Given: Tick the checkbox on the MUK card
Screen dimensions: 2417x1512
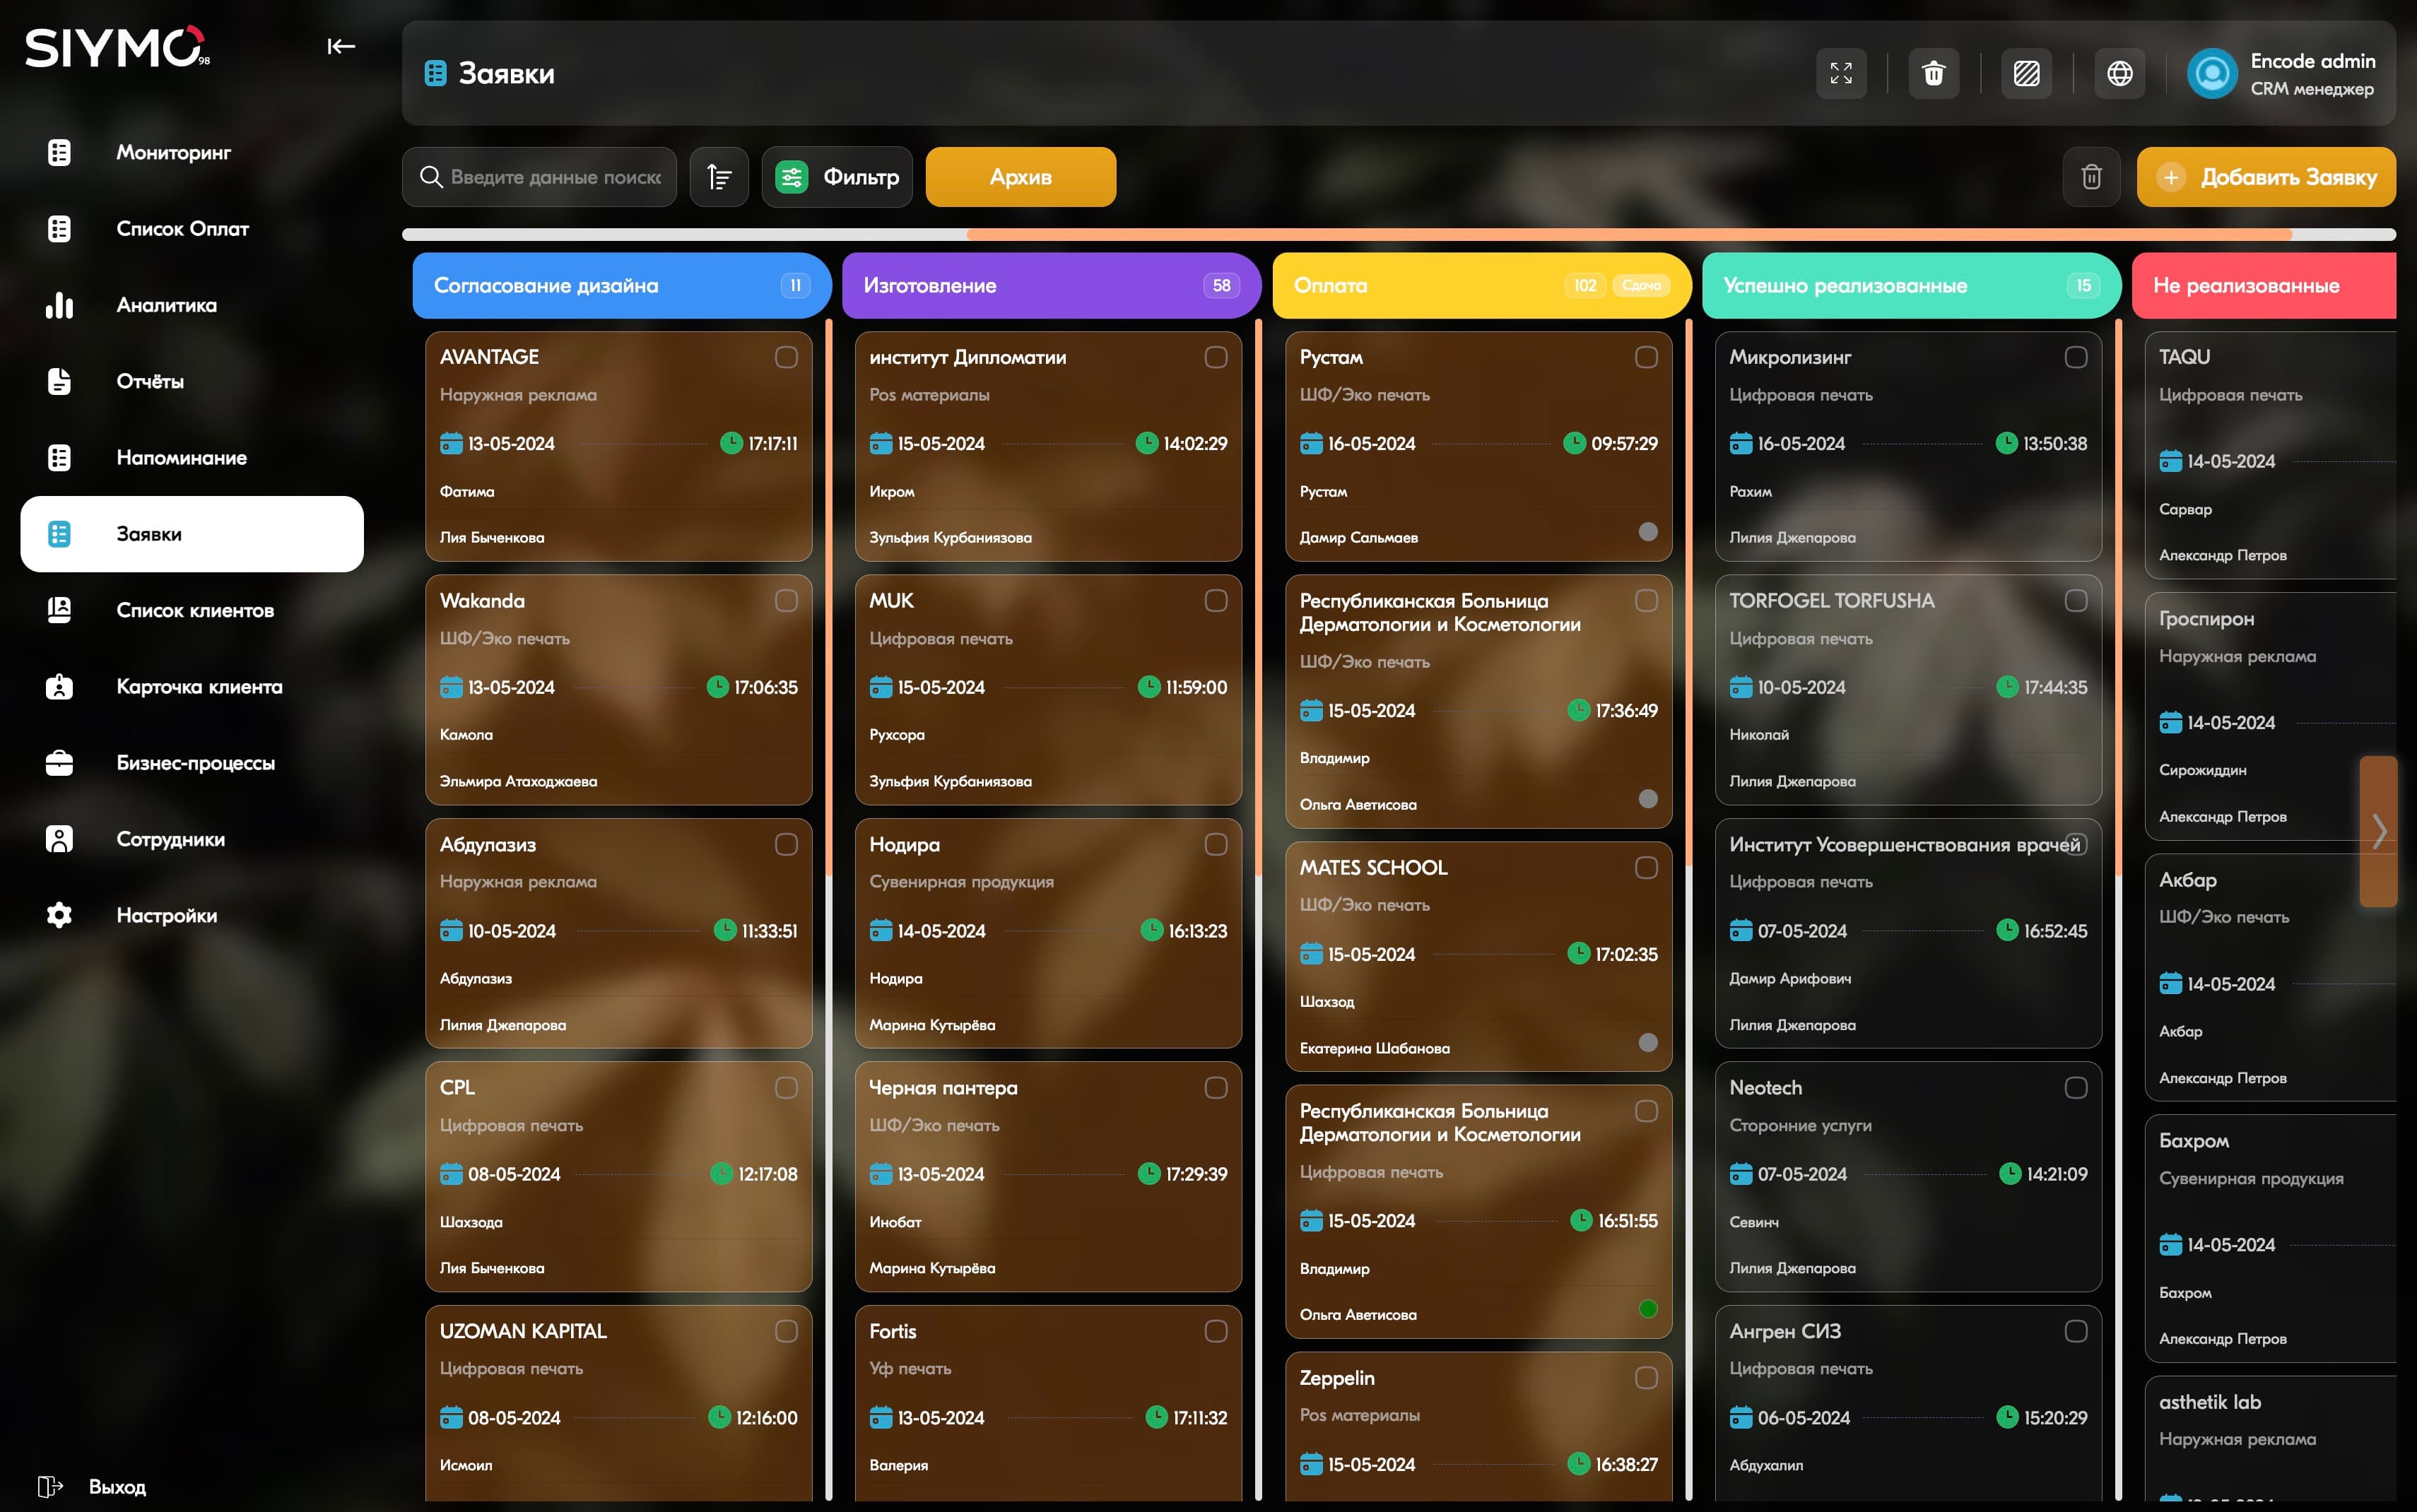Looking at the screenshot, I should pyautogui.click(x=1216, y=600).
